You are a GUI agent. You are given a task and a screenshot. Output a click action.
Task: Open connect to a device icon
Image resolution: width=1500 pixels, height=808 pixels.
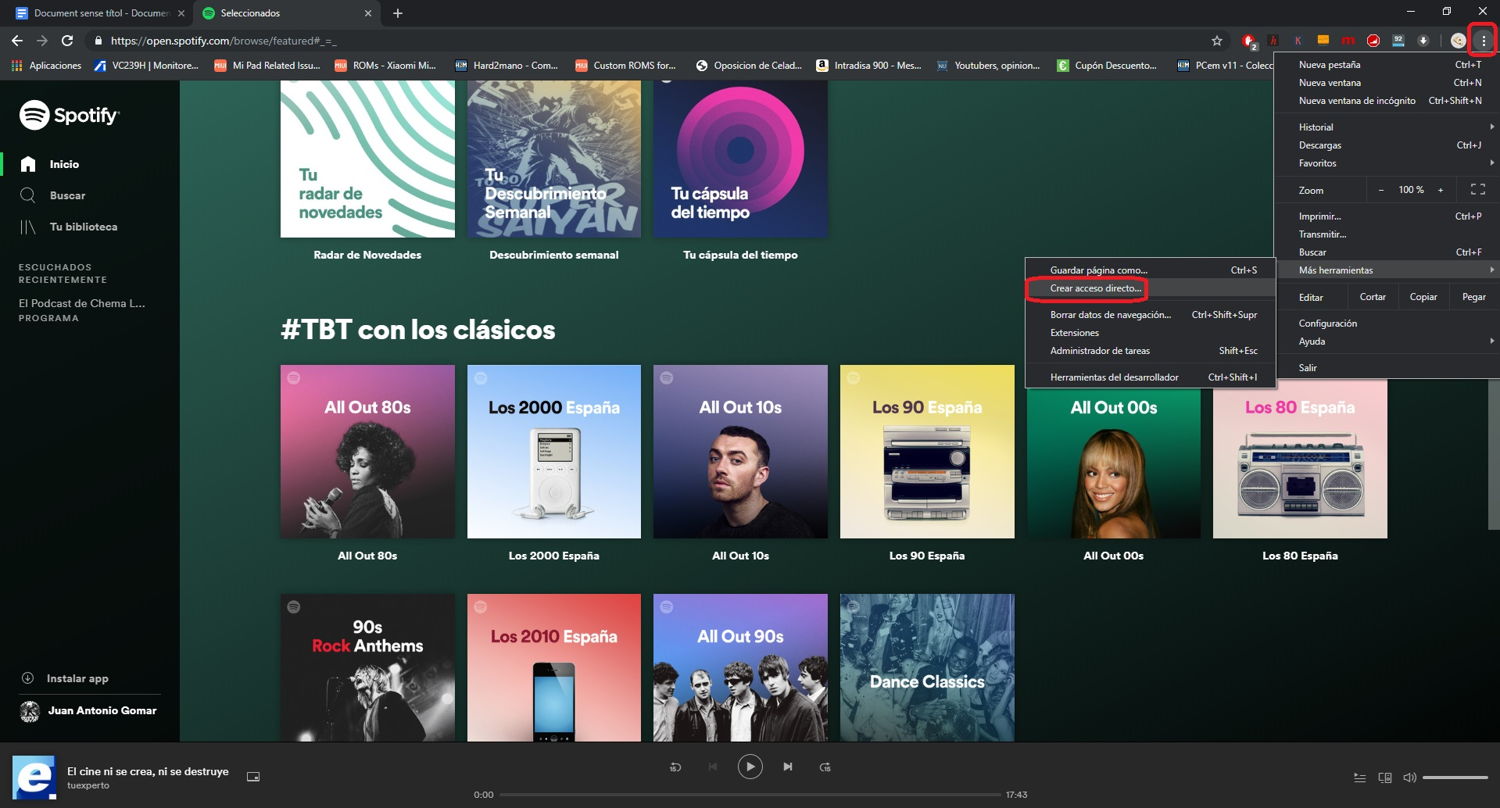(1385, 777)
